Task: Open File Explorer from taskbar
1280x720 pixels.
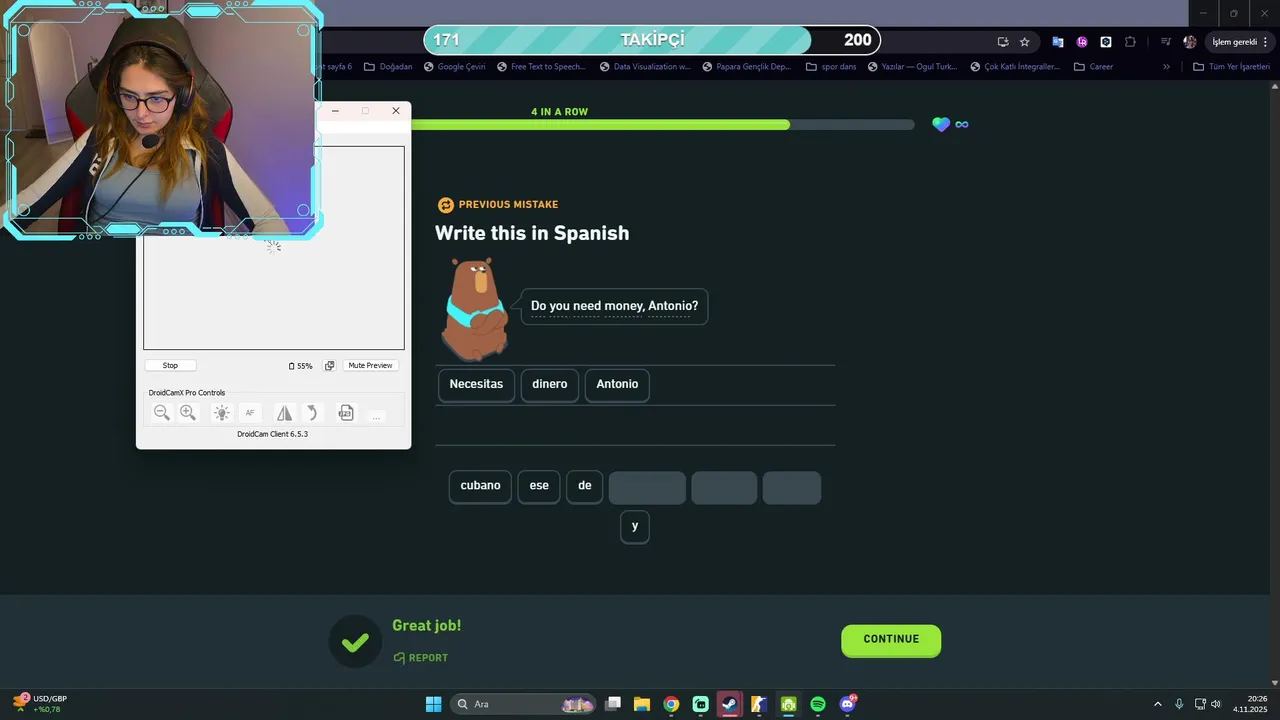Action: [642, 704]
